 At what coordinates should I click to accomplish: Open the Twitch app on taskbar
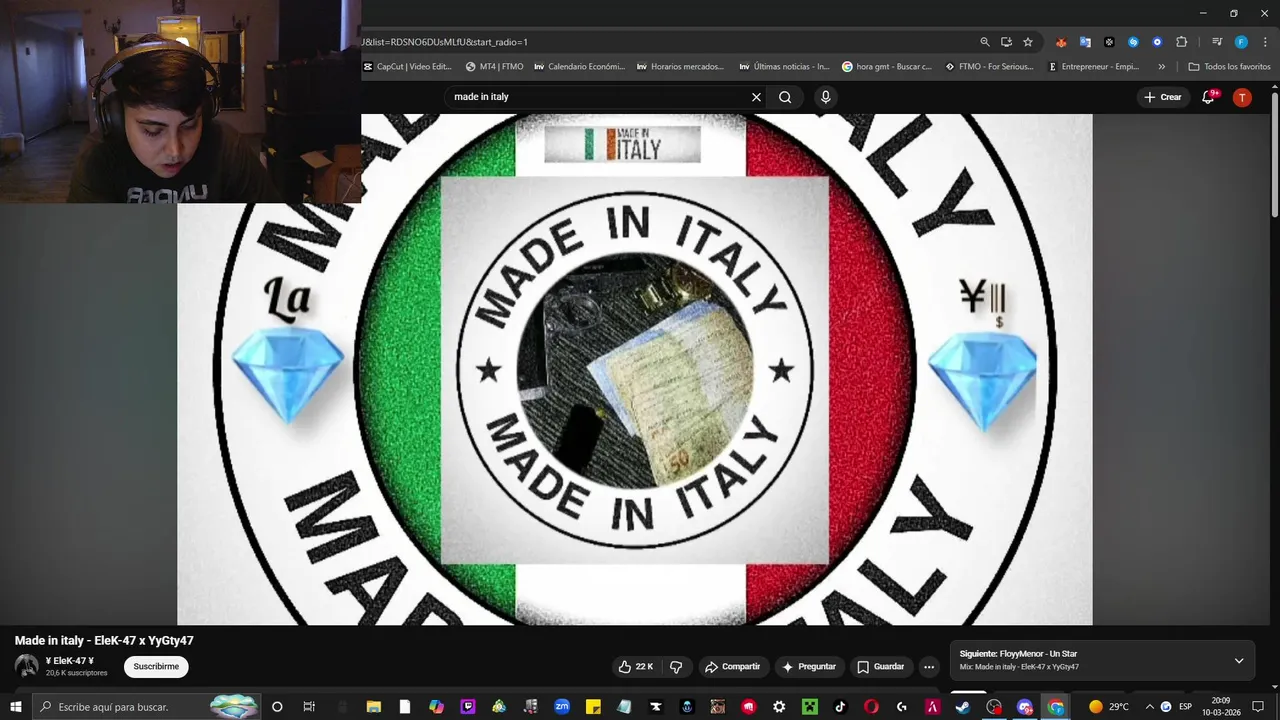coord(467,707)
